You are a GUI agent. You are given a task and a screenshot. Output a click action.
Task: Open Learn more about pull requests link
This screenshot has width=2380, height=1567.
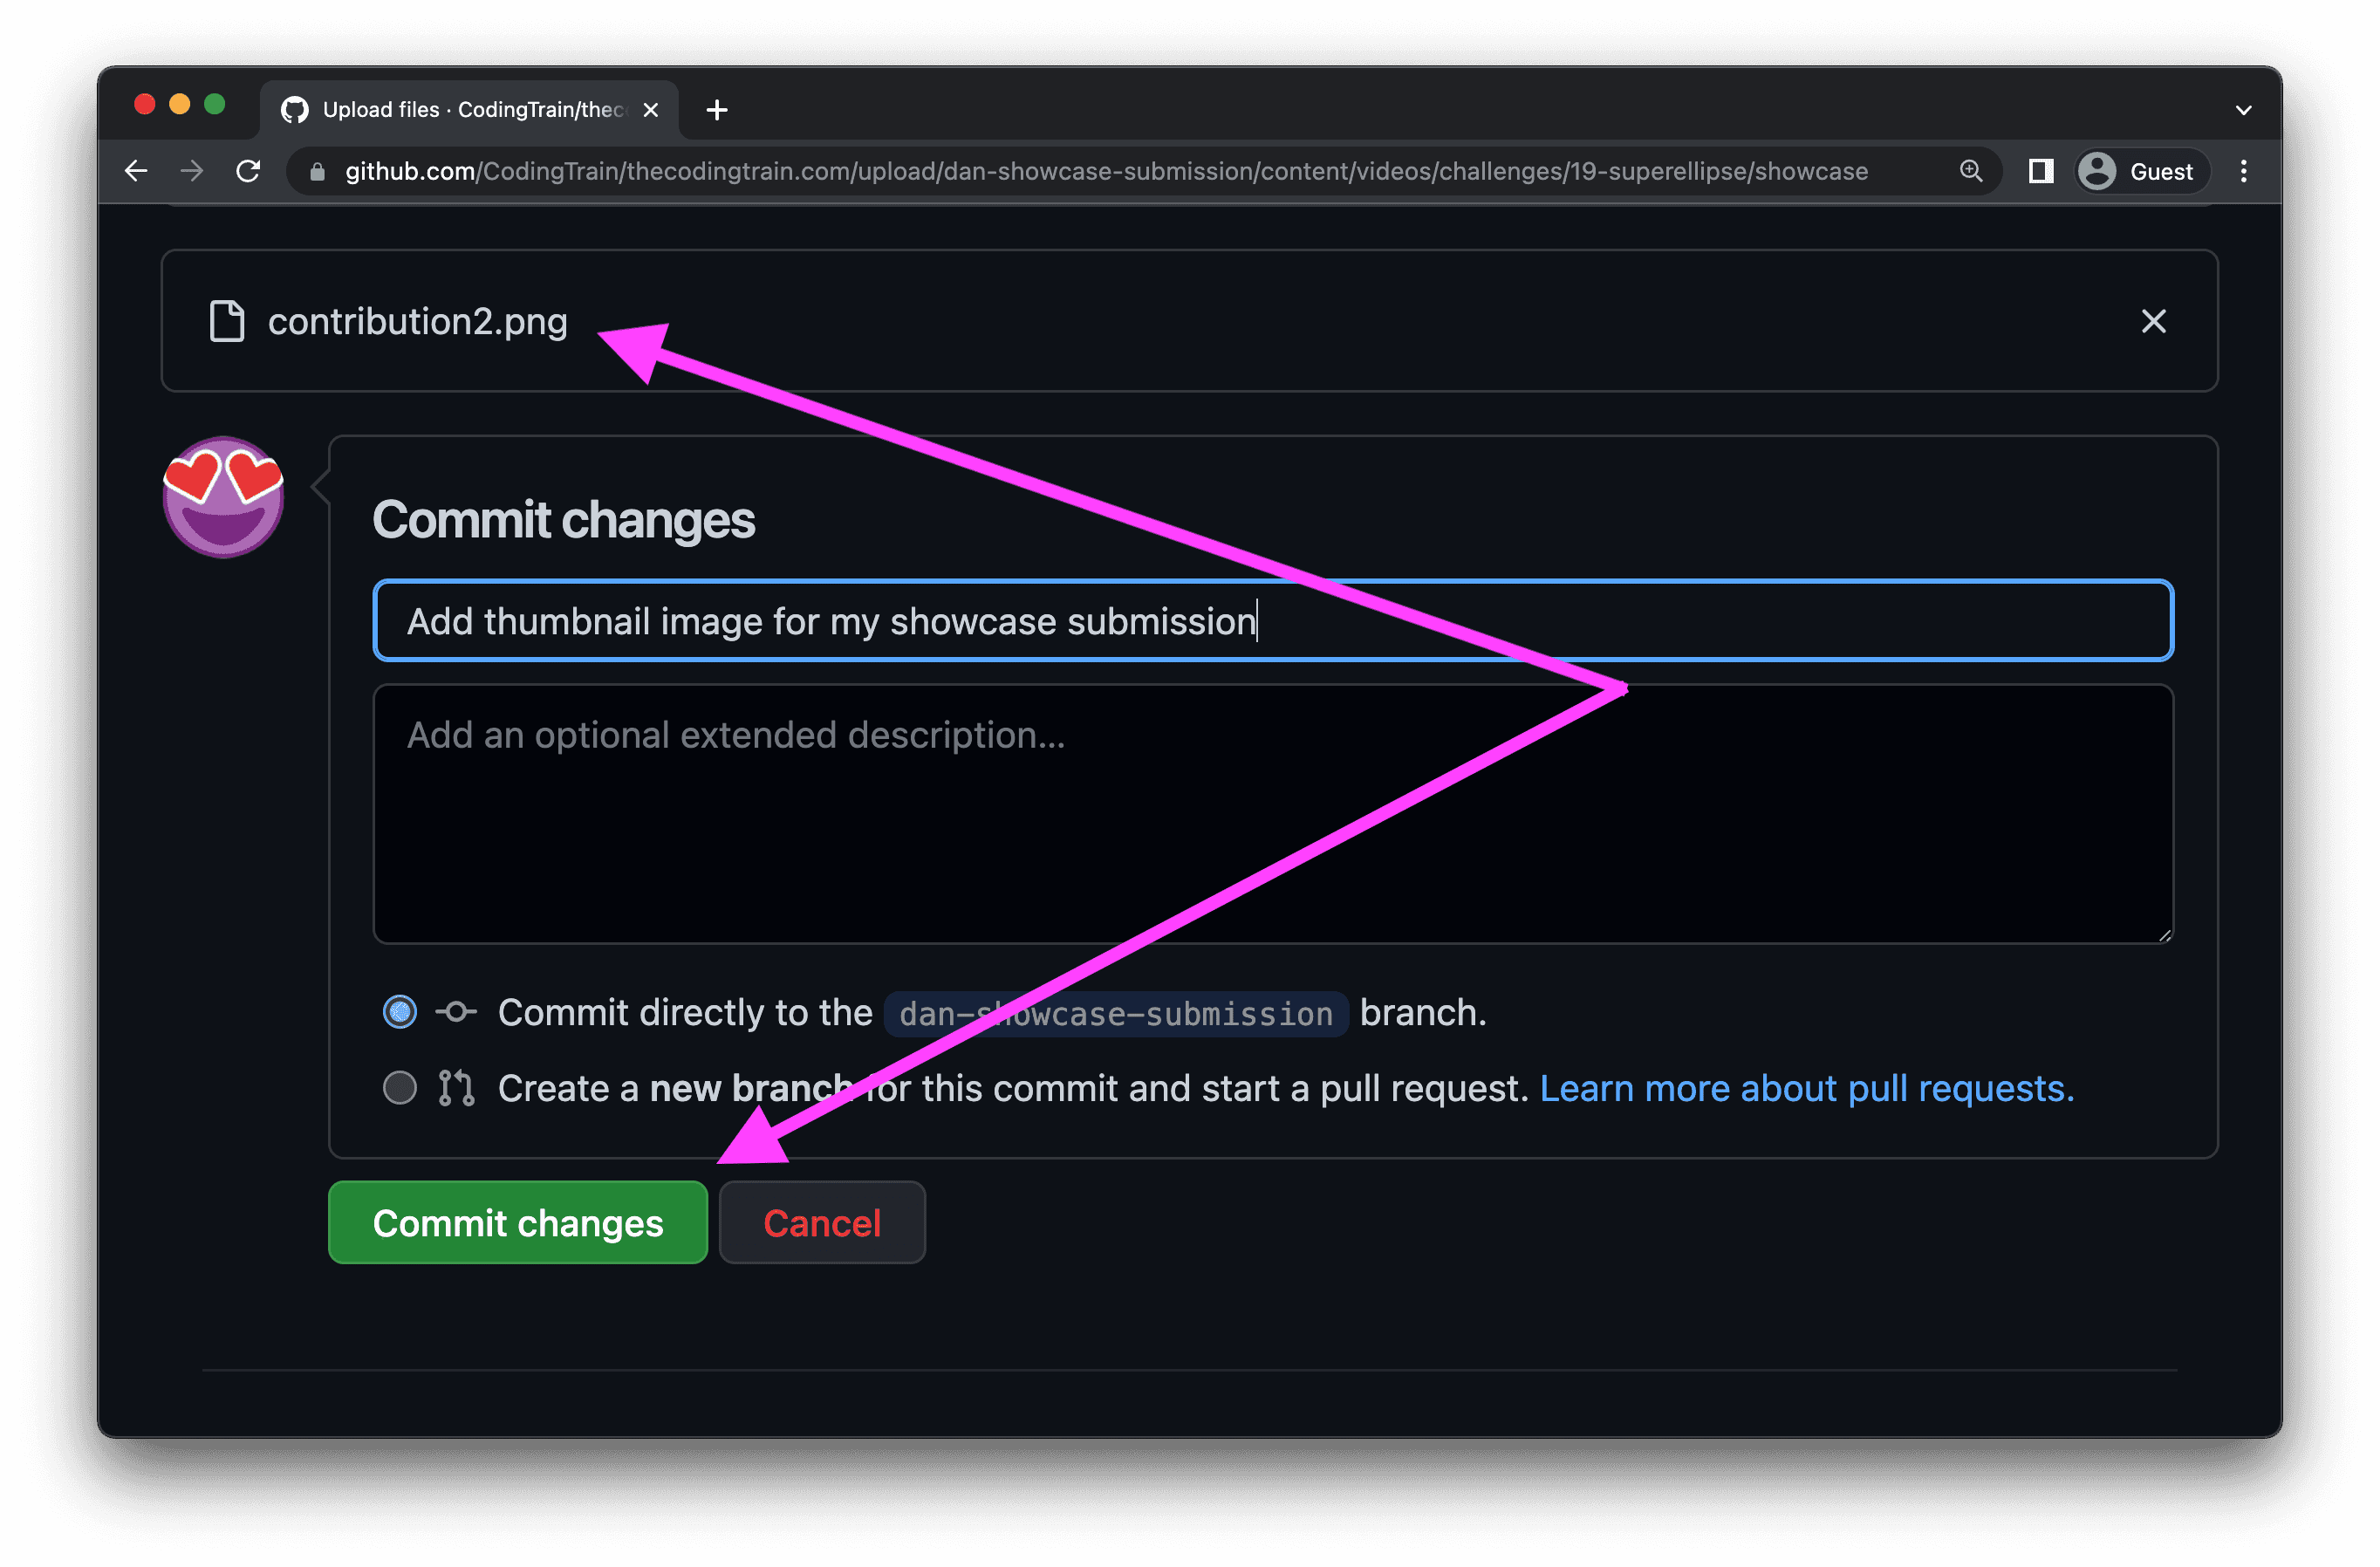(1806, 1088)
